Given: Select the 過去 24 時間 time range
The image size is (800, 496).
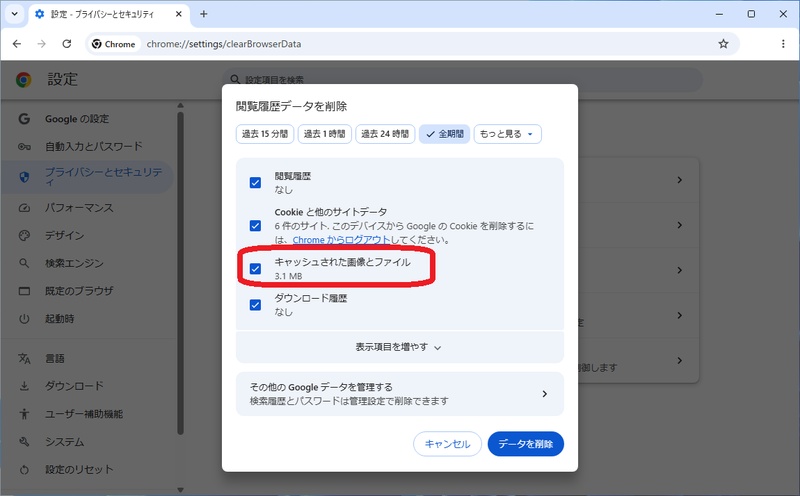Looking at the screenshot, I should [x=385, y=134].
